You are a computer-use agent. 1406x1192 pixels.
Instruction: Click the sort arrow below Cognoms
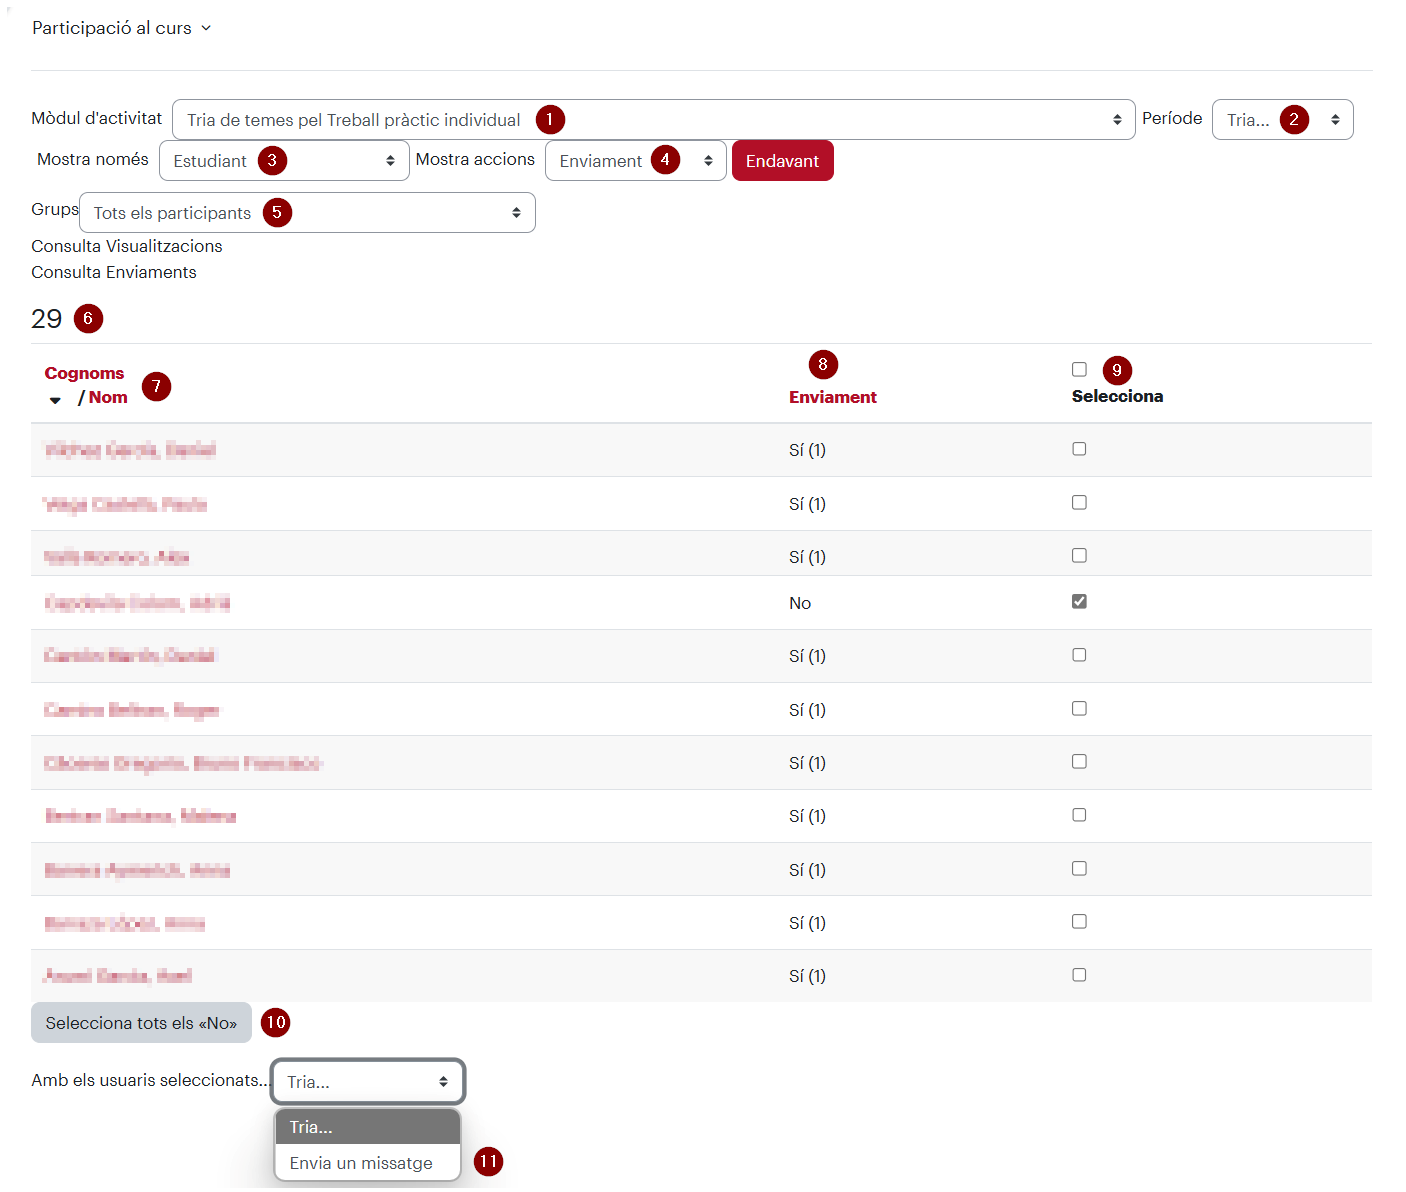coord(55,400)
